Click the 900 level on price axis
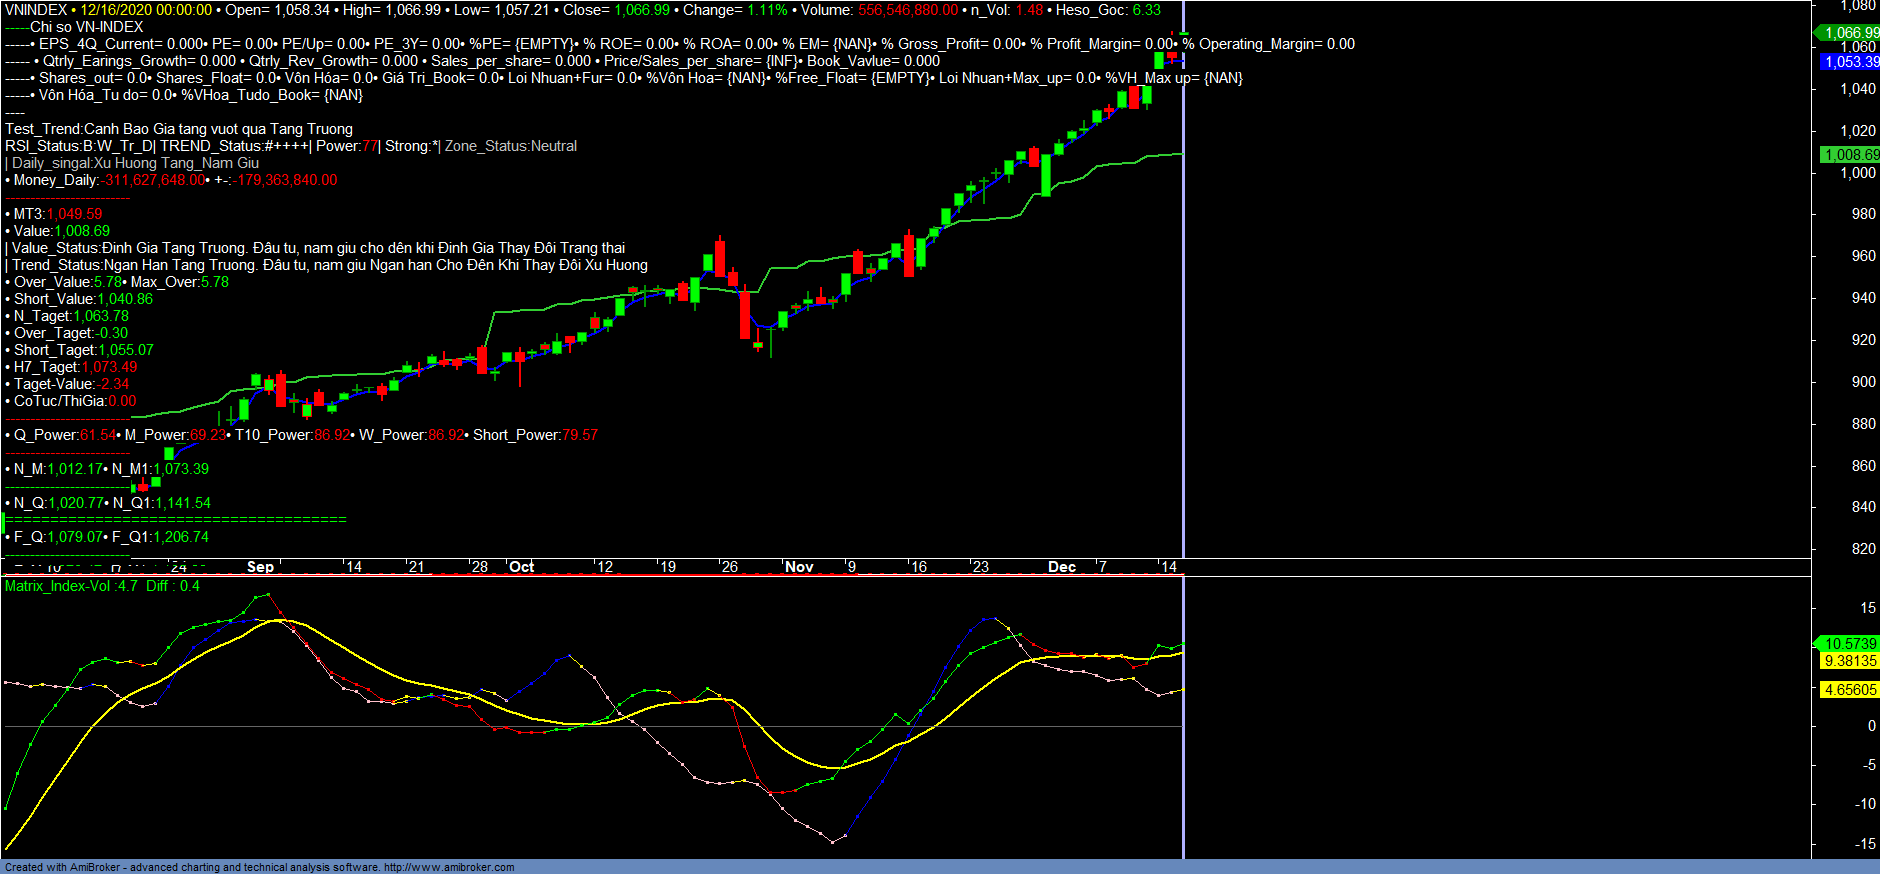The image size is (1880, 874). pos(1863,382)
